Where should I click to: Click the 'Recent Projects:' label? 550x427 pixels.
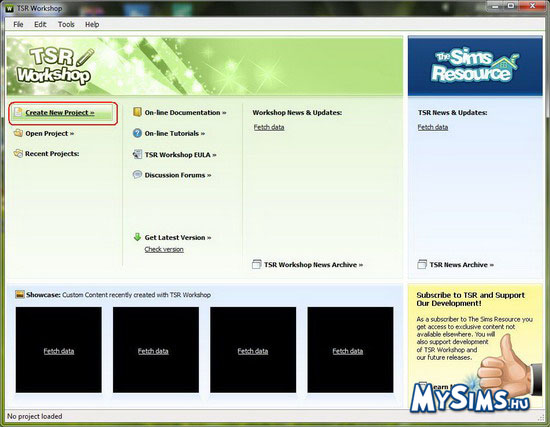52,154
